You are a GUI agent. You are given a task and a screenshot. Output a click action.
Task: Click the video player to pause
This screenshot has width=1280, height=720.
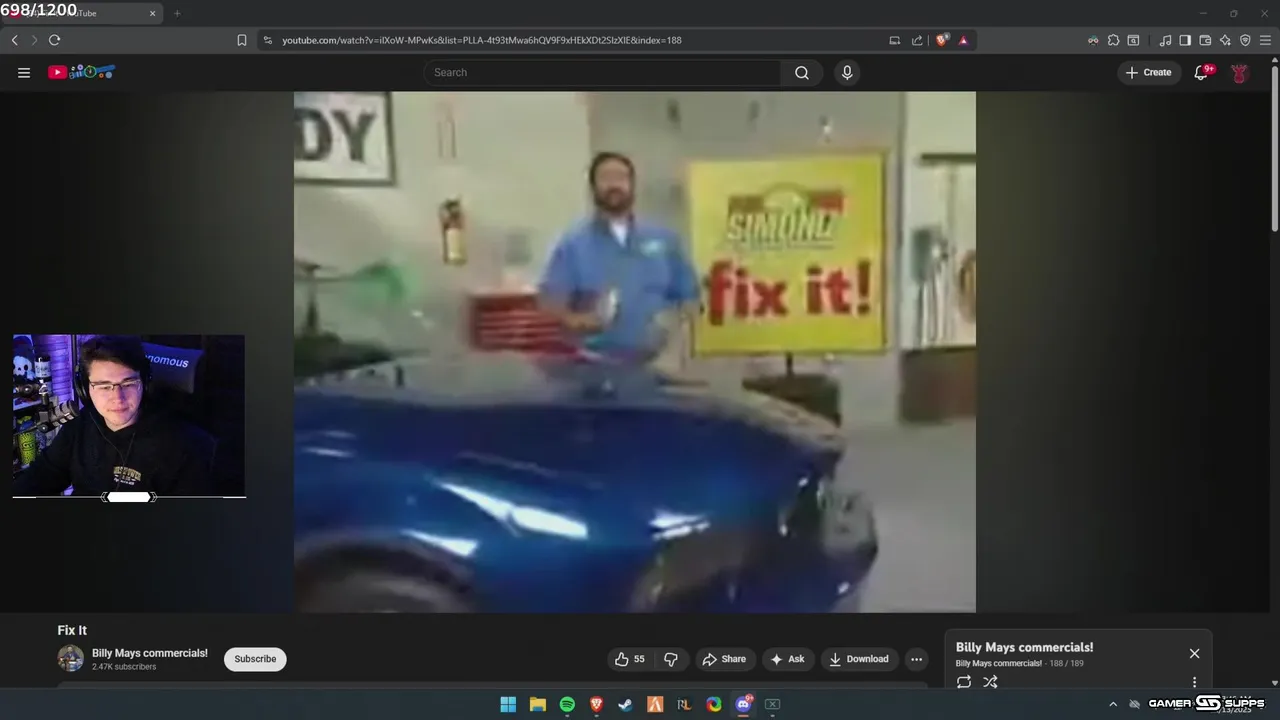(x=634, y=352)
